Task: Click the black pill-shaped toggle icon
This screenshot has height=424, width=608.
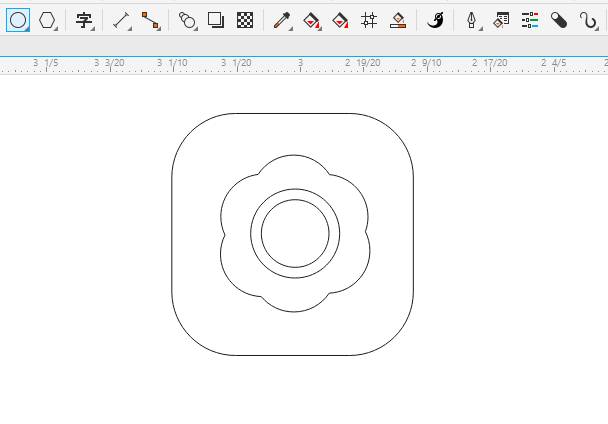Action: 559,20
